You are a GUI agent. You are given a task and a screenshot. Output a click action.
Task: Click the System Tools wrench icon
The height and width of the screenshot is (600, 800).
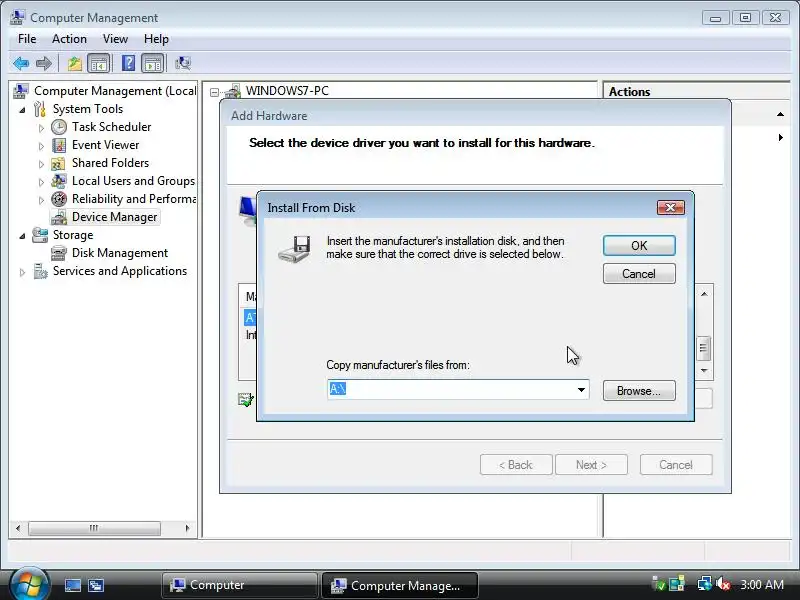pos(40,109)
